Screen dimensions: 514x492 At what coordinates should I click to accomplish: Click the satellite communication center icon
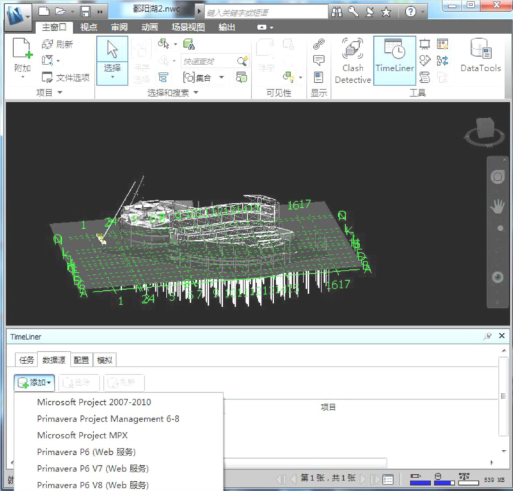(370, 12)
